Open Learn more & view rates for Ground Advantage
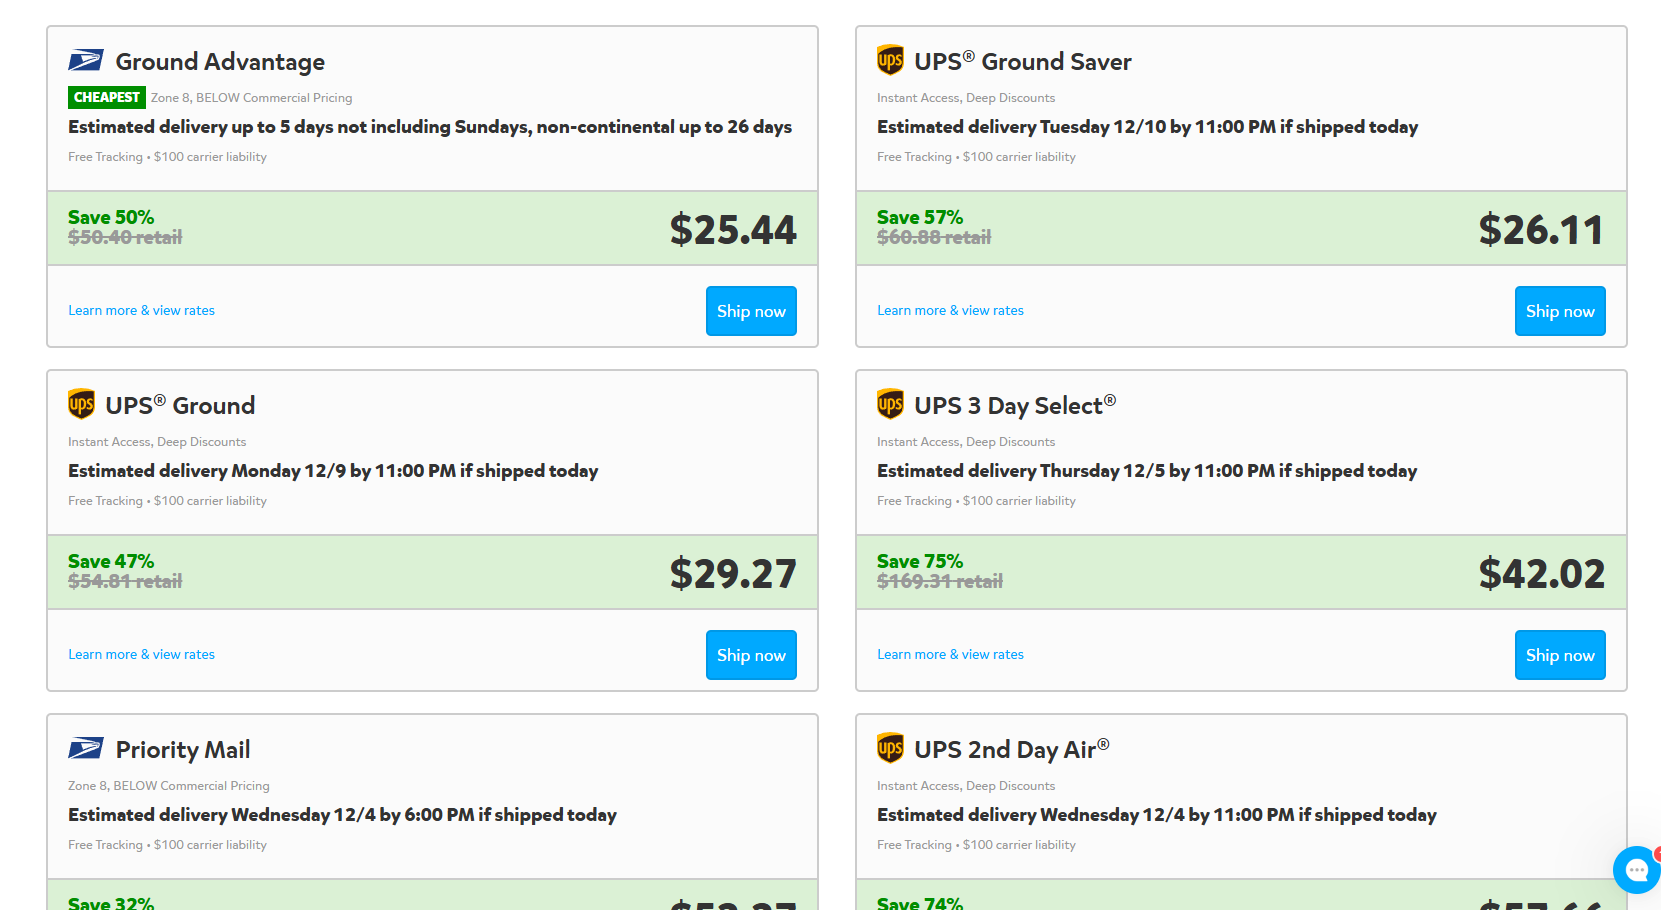The width and height of the screenshot is (1661, 910). point(141,311)
